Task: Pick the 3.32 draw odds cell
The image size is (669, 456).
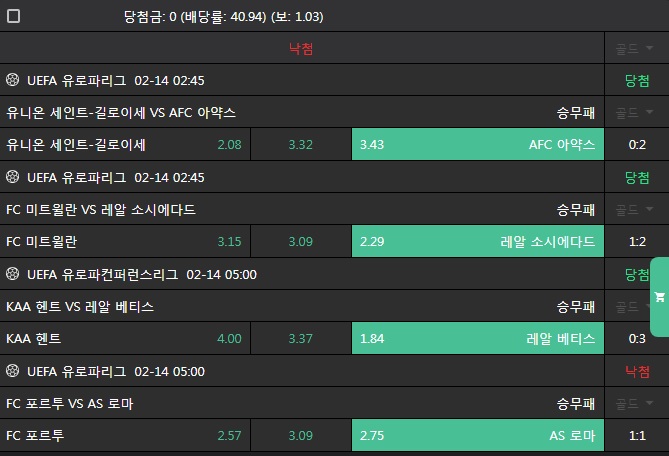Action: point(301,145)
